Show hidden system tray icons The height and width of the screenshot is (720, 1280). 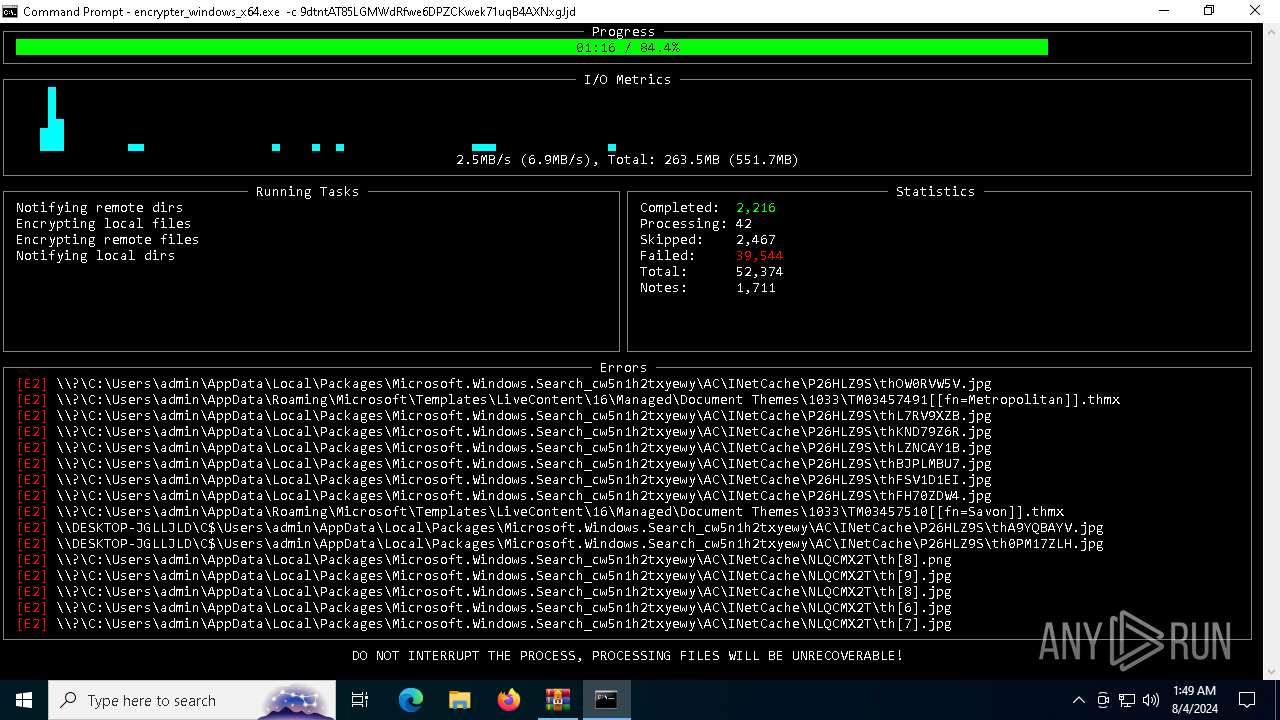coord(1078,700)
